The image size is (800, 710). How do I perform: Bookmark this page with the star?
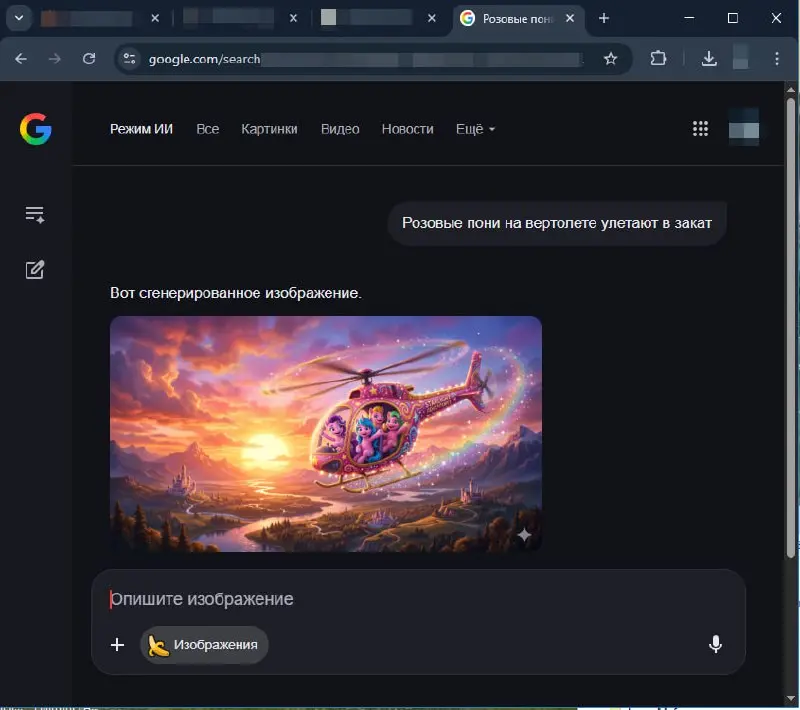coord(610,59)
